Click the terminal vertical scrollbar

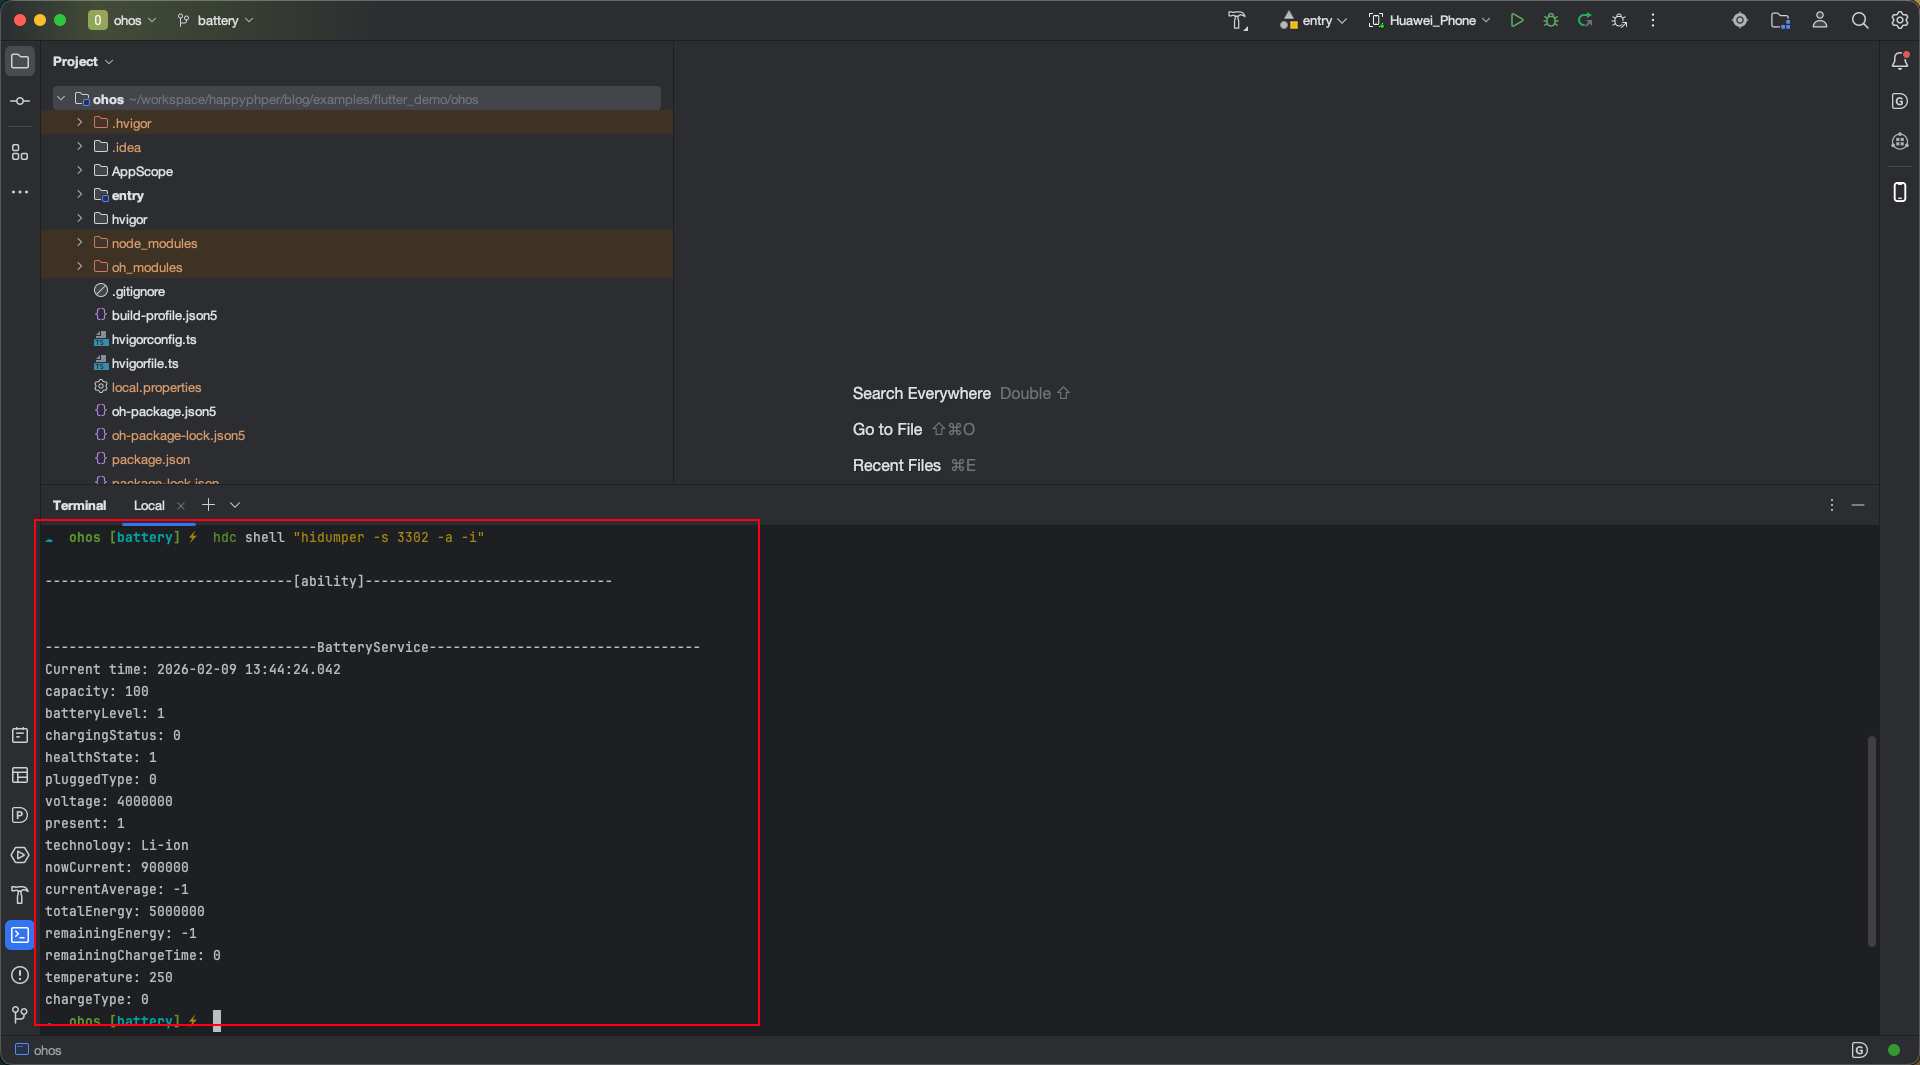coord(1871,841)
